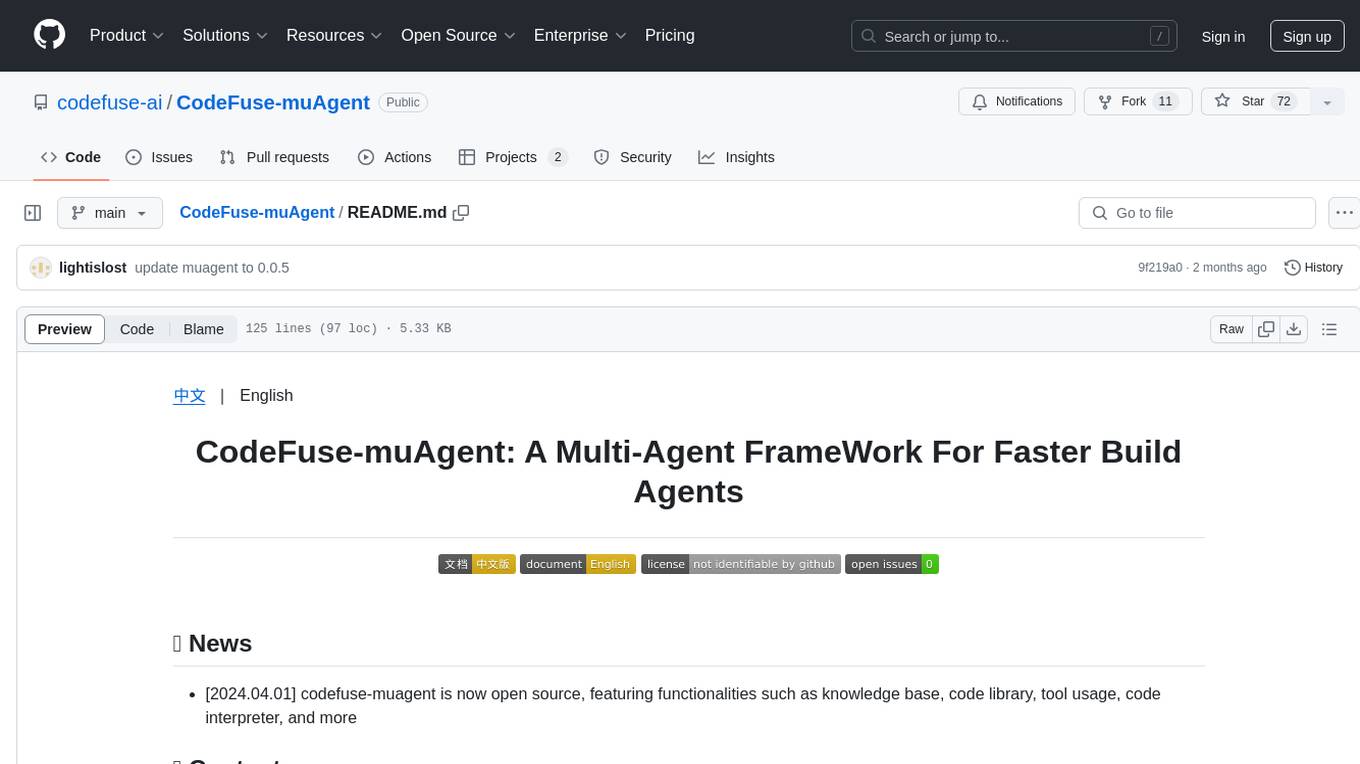Switch to the Code tab

tap(71, 157)
